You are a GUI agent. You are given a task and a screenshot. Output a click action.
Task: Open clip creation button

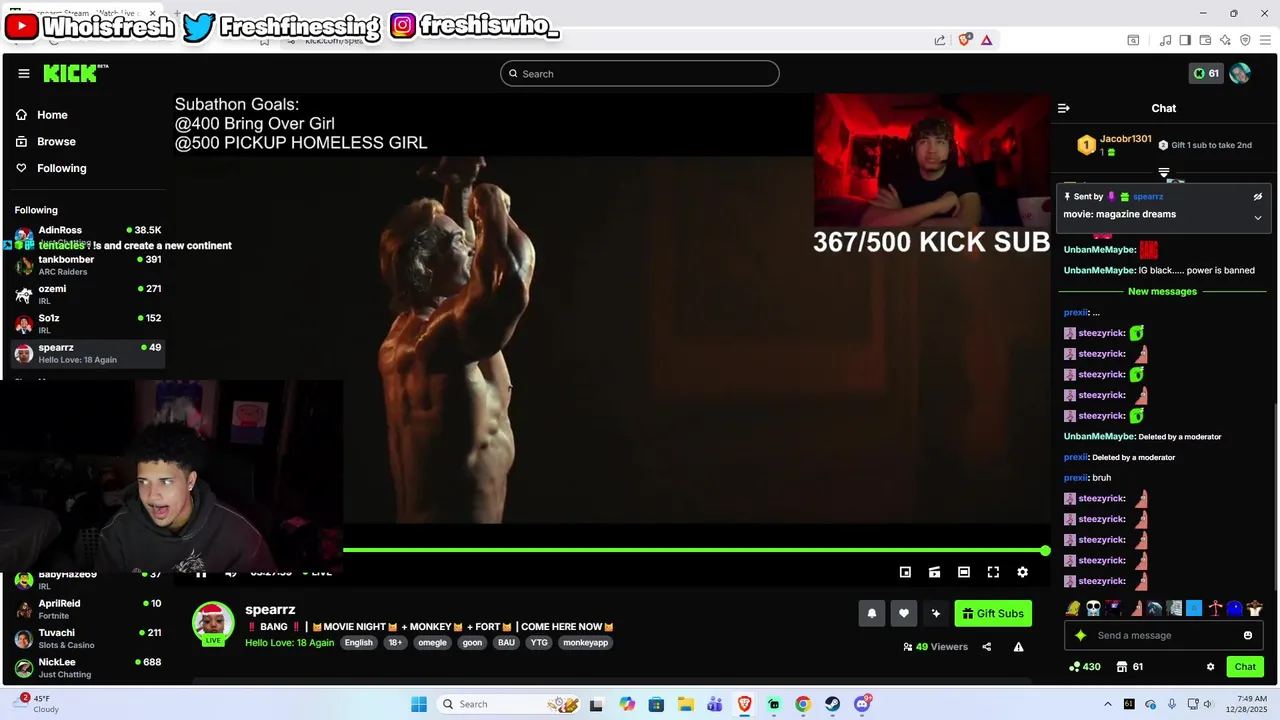tap(934, 572)
